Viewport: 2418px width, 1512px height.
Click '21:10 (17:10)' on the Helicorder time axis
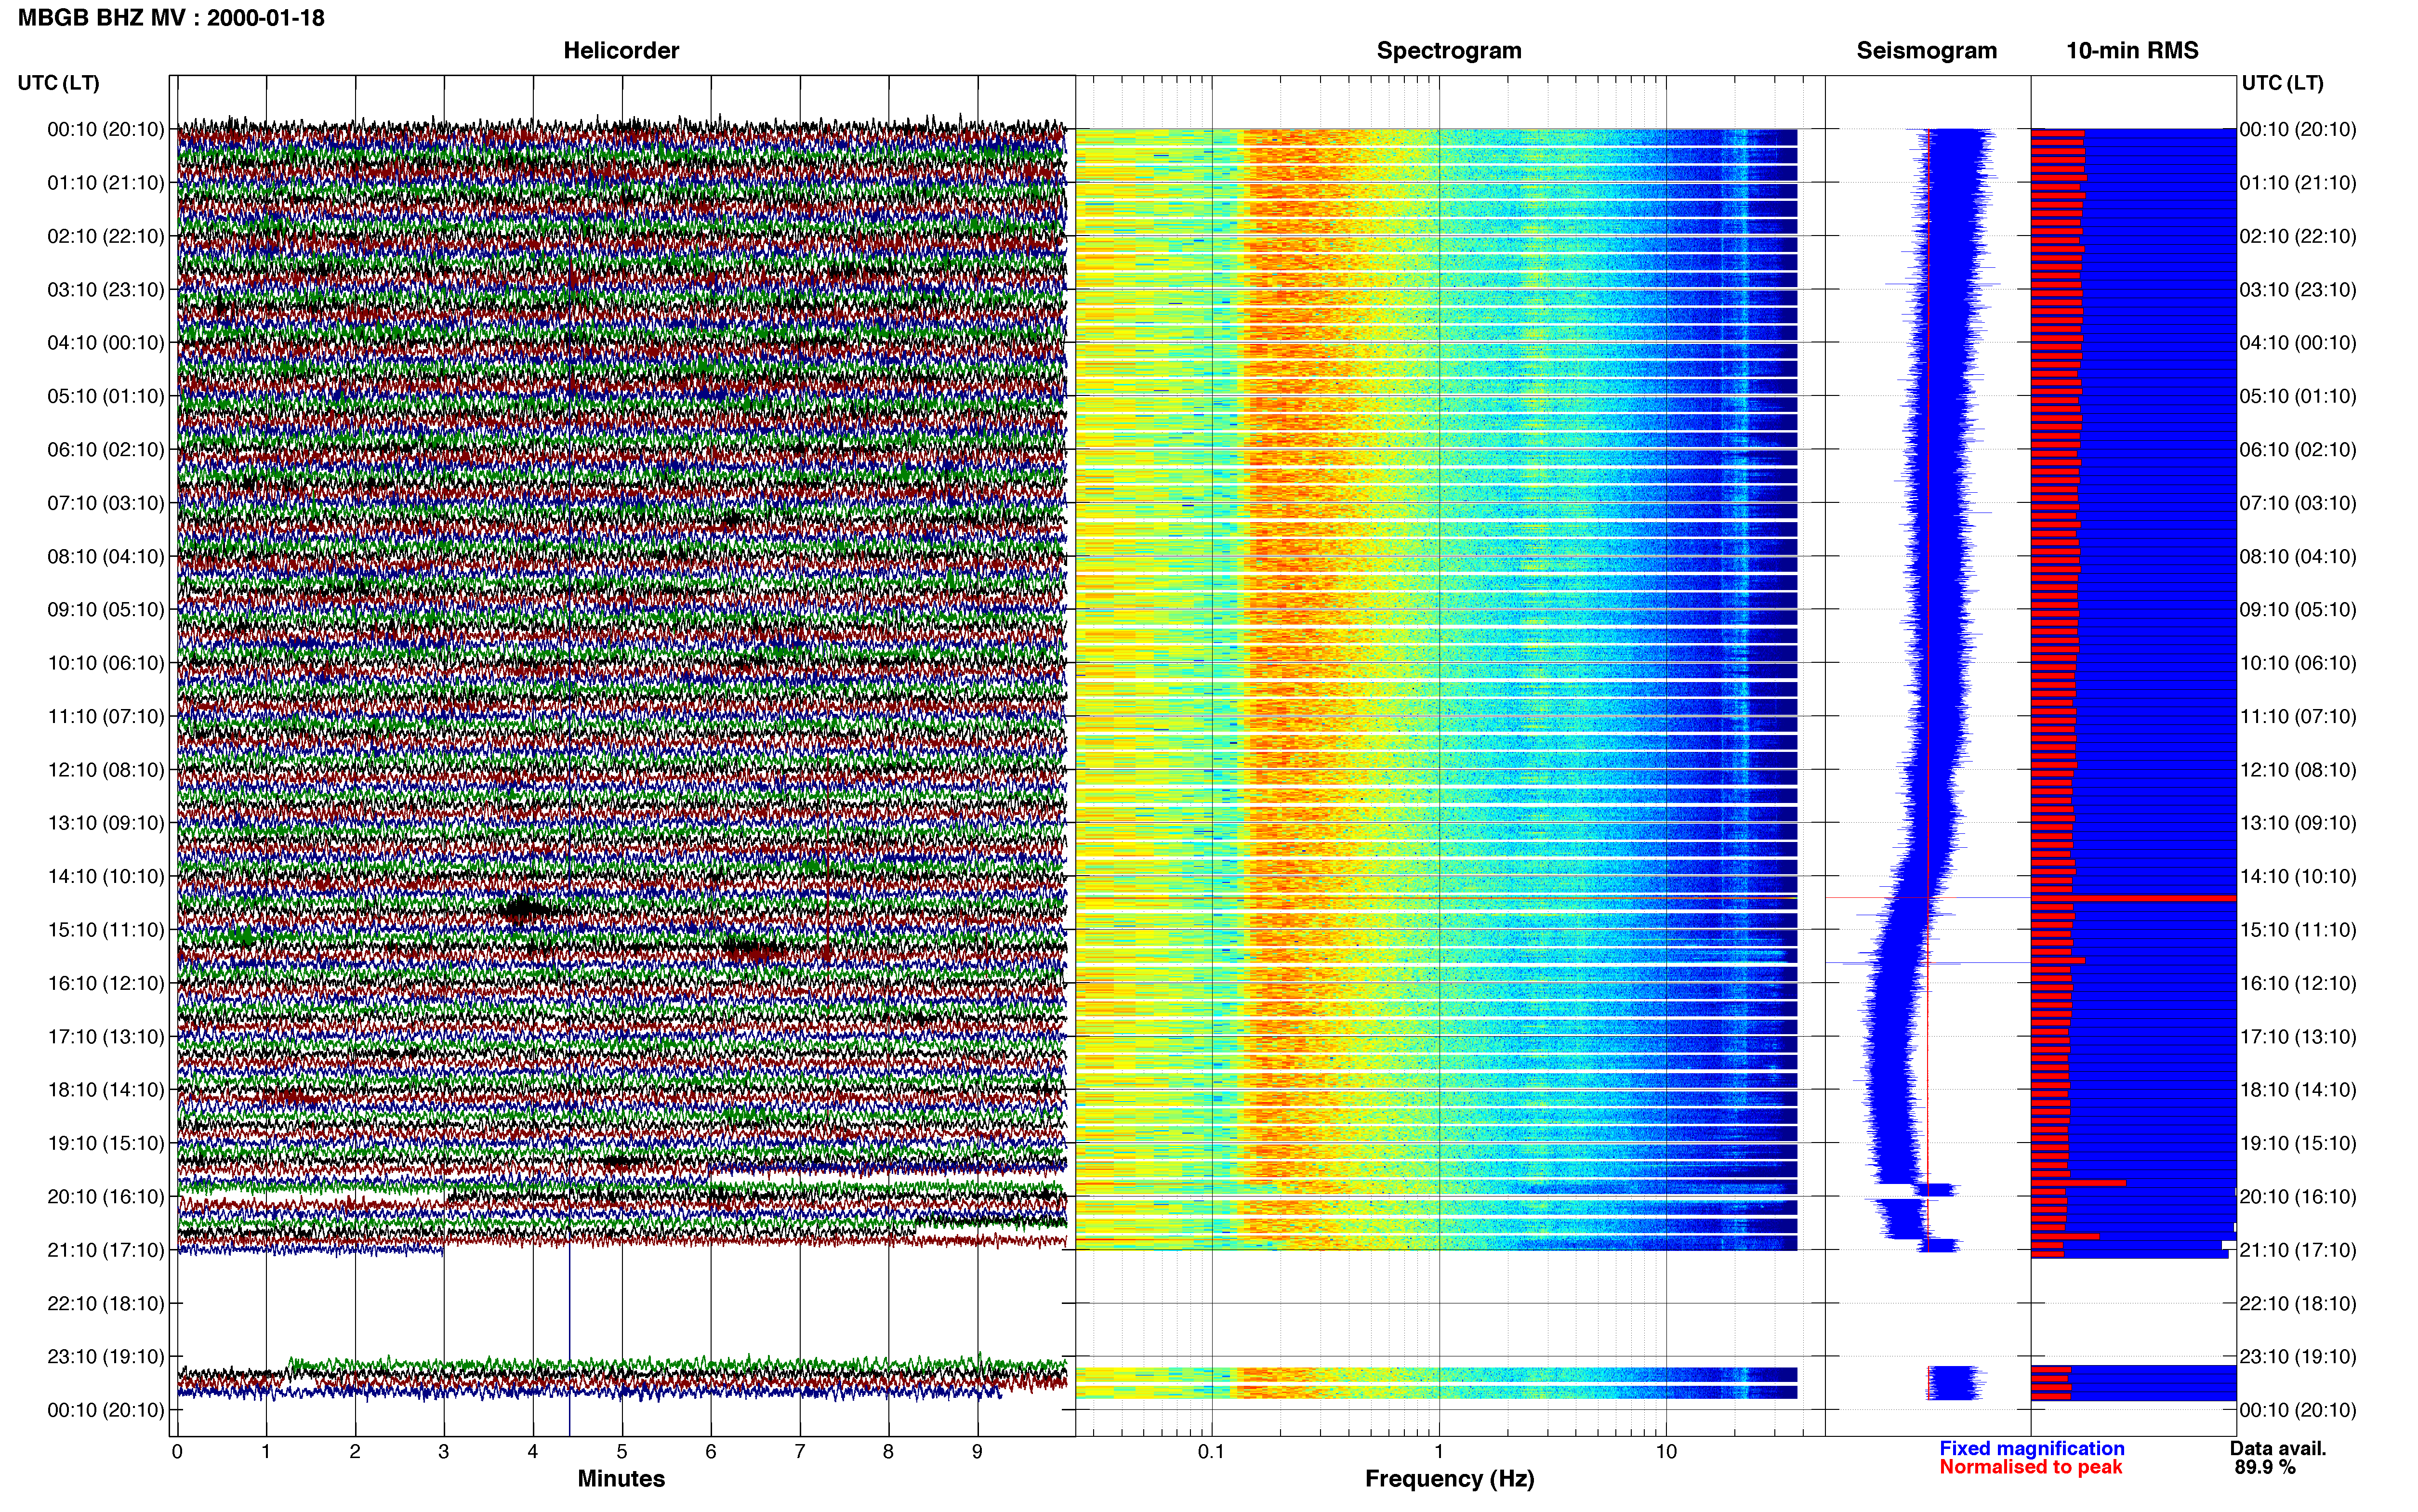pos(106,1250)
